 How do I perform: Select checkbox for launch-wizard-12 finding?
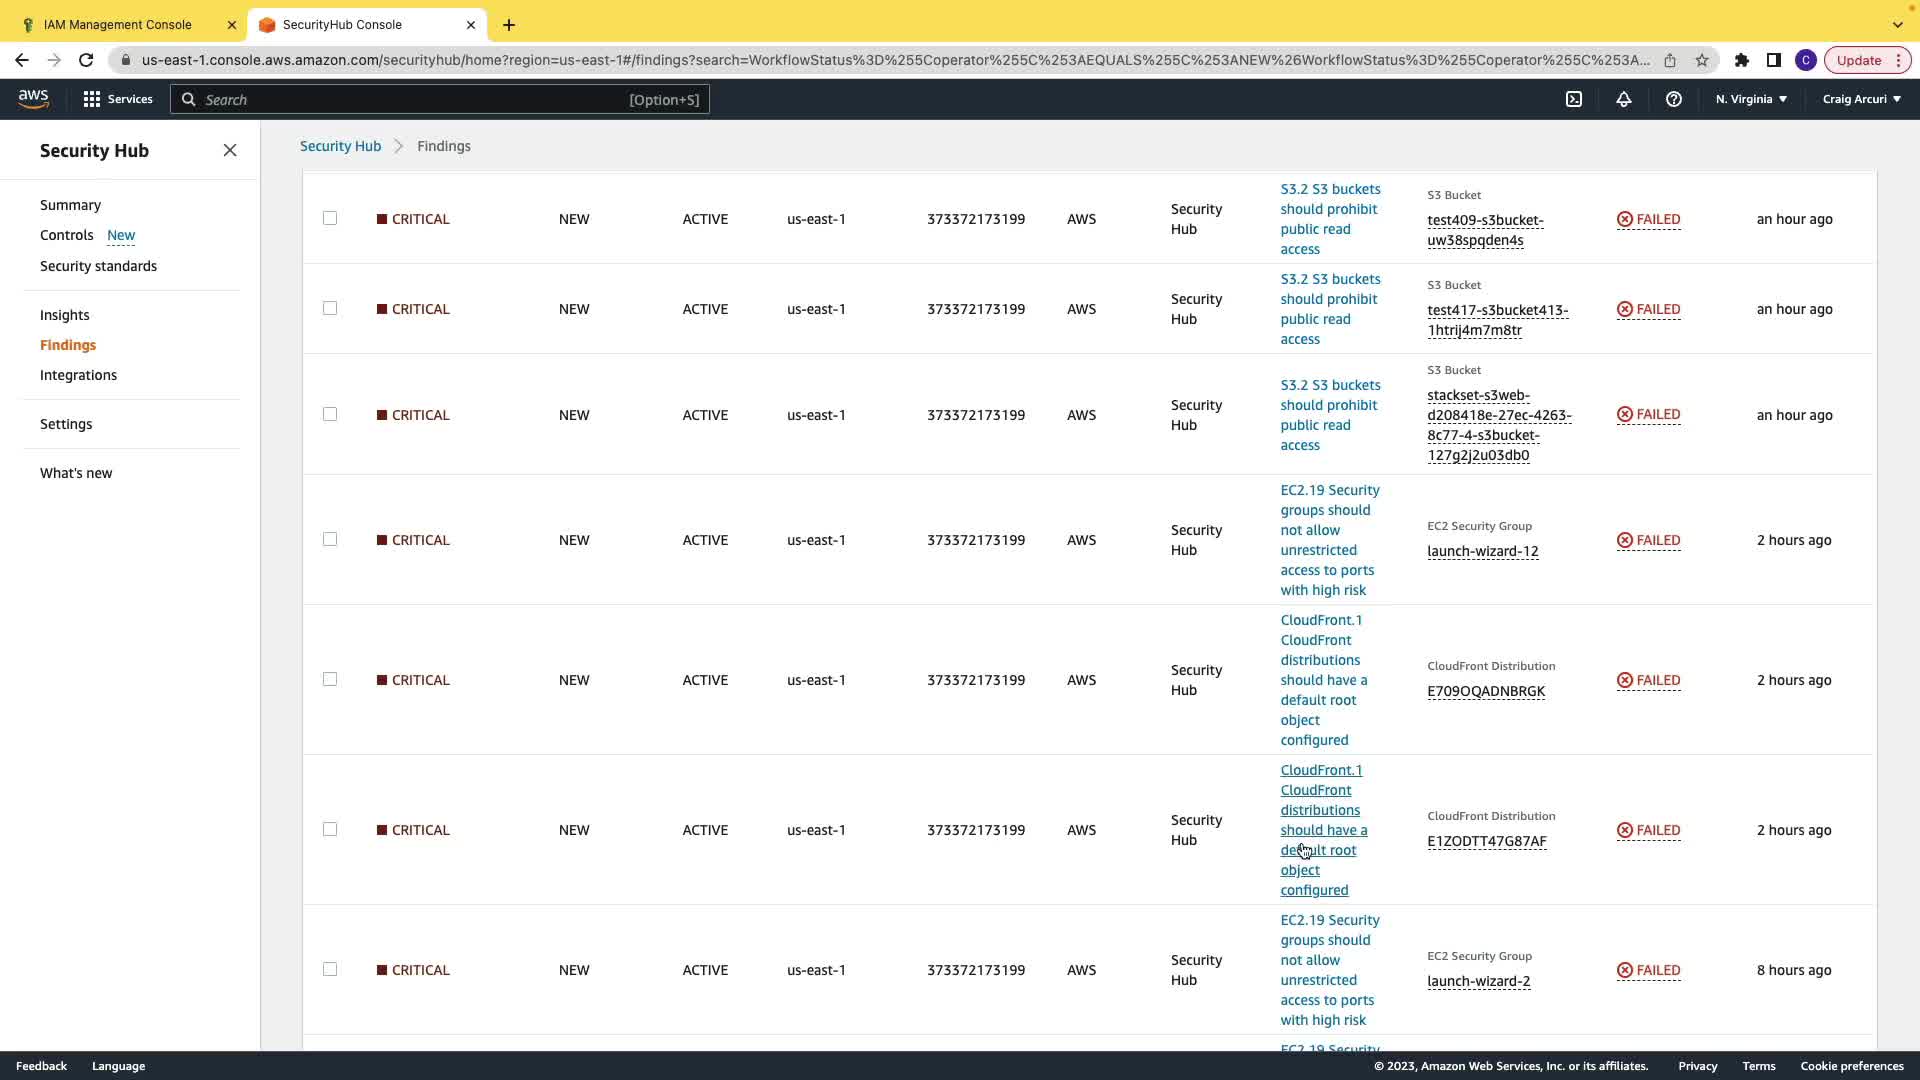coord(330,539)
